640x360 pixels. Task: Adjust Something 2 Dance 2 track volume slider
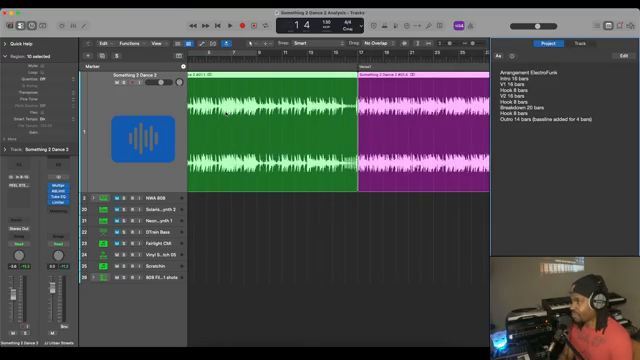[x=159, y=82]
